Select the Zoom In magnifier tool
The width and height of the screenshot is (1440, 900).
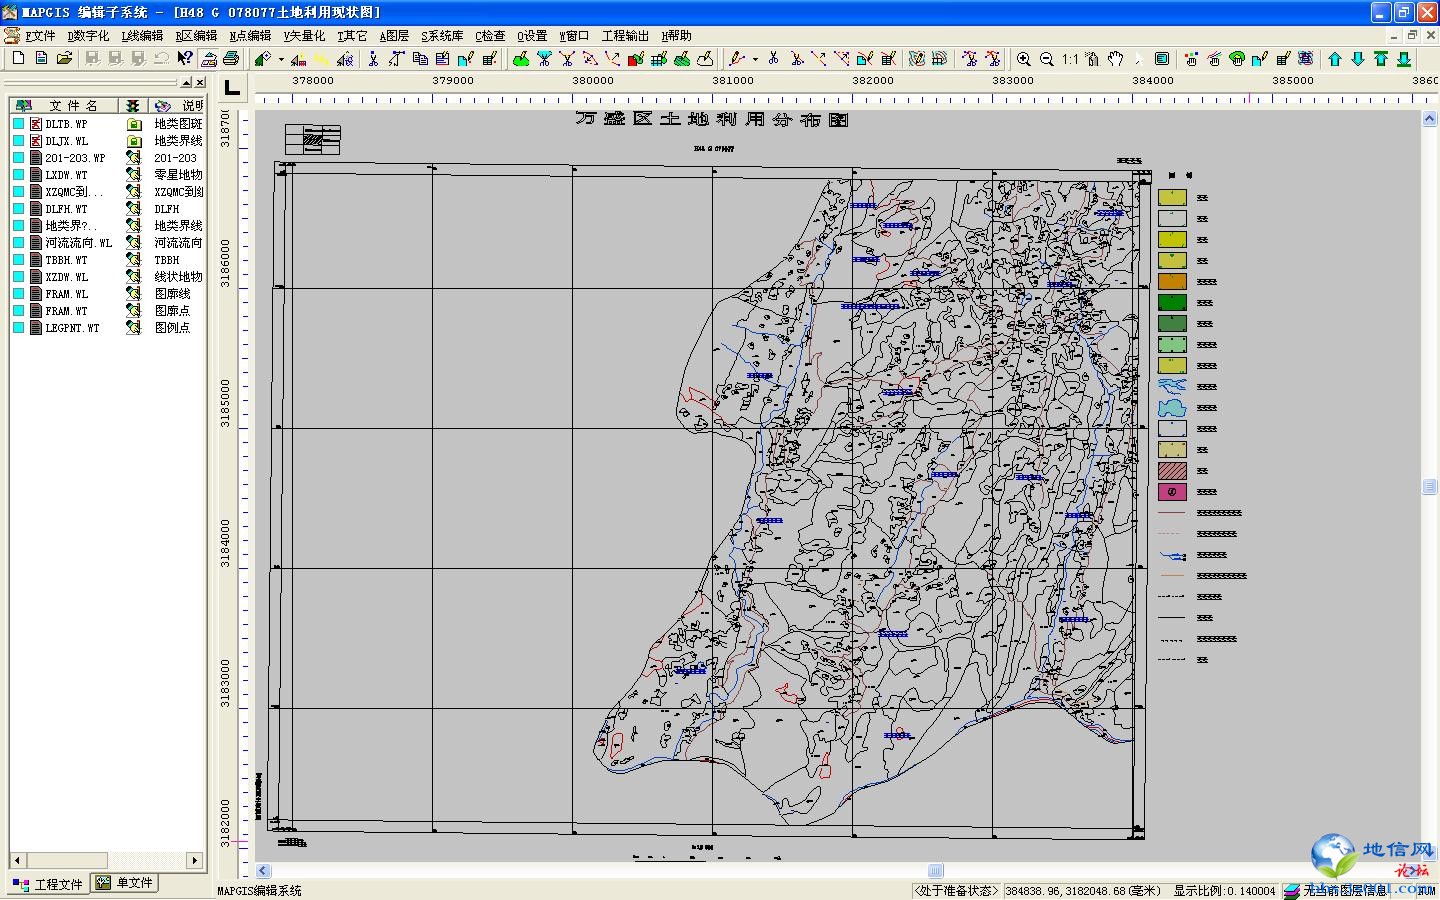click(1023, 59)
